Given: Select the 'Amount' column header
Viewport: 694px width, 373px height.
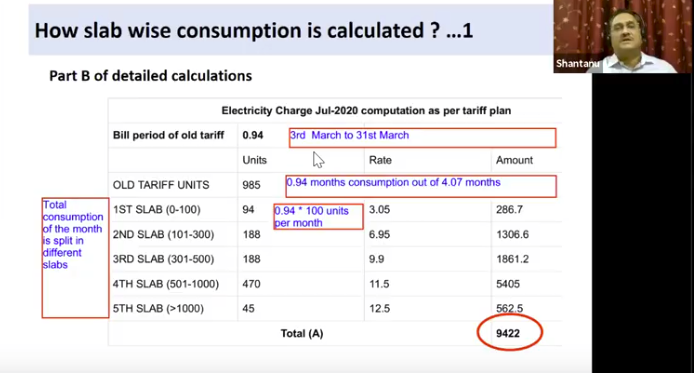Looking at the screenshot, I should [x=514, y=160].
